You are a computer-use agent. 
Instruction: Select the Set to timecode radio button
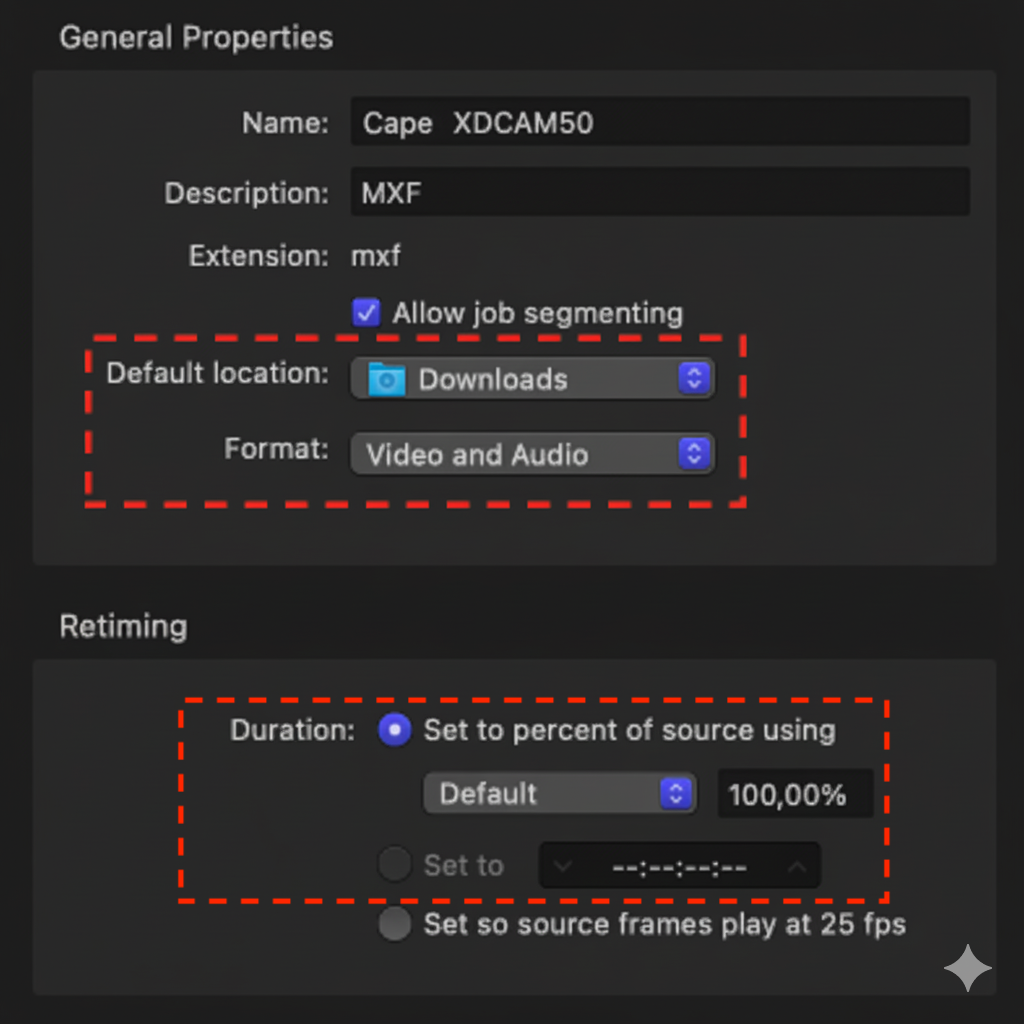pos(395,865)
